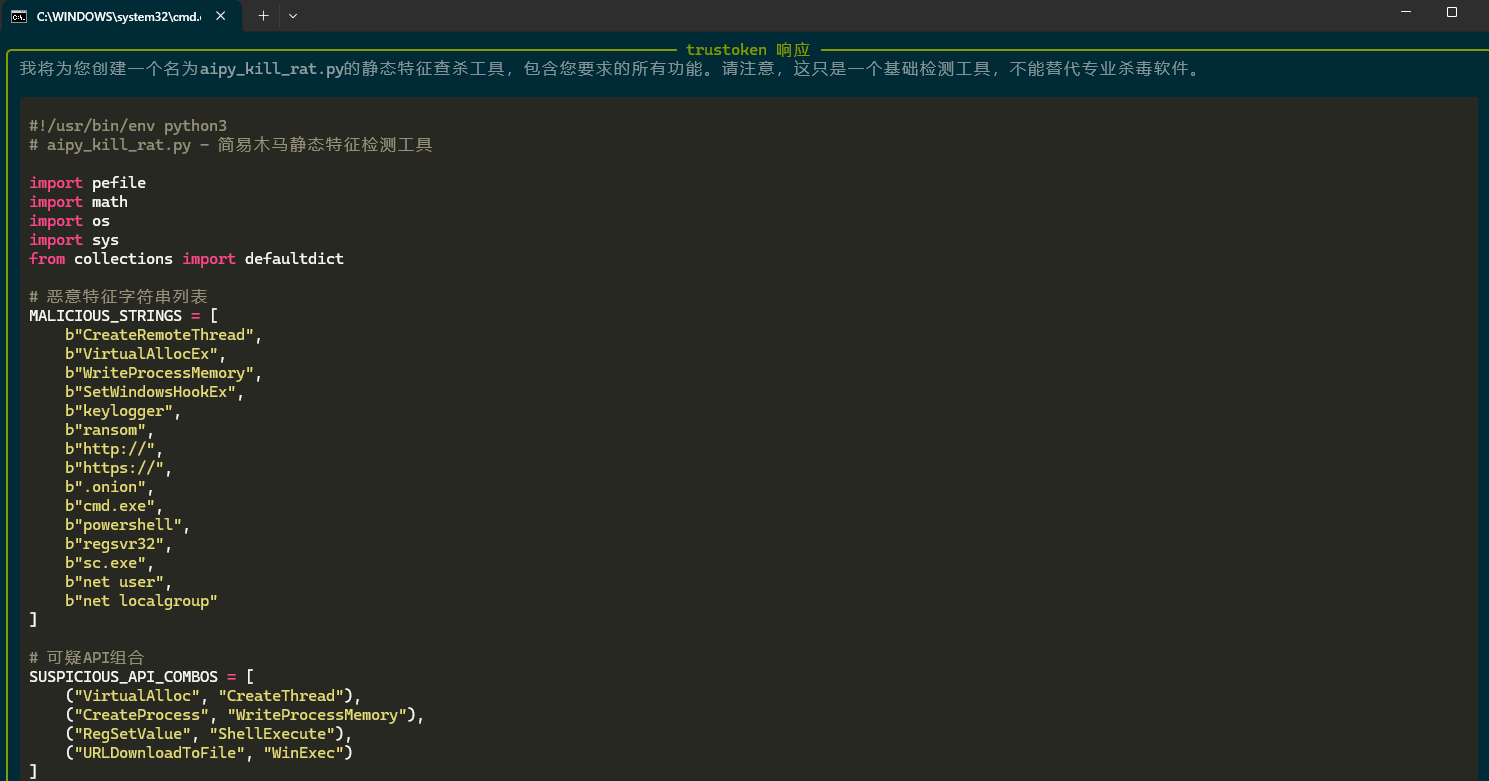Select the C:\WINDOWS\system32\cmd tab

tap(120, 16)
